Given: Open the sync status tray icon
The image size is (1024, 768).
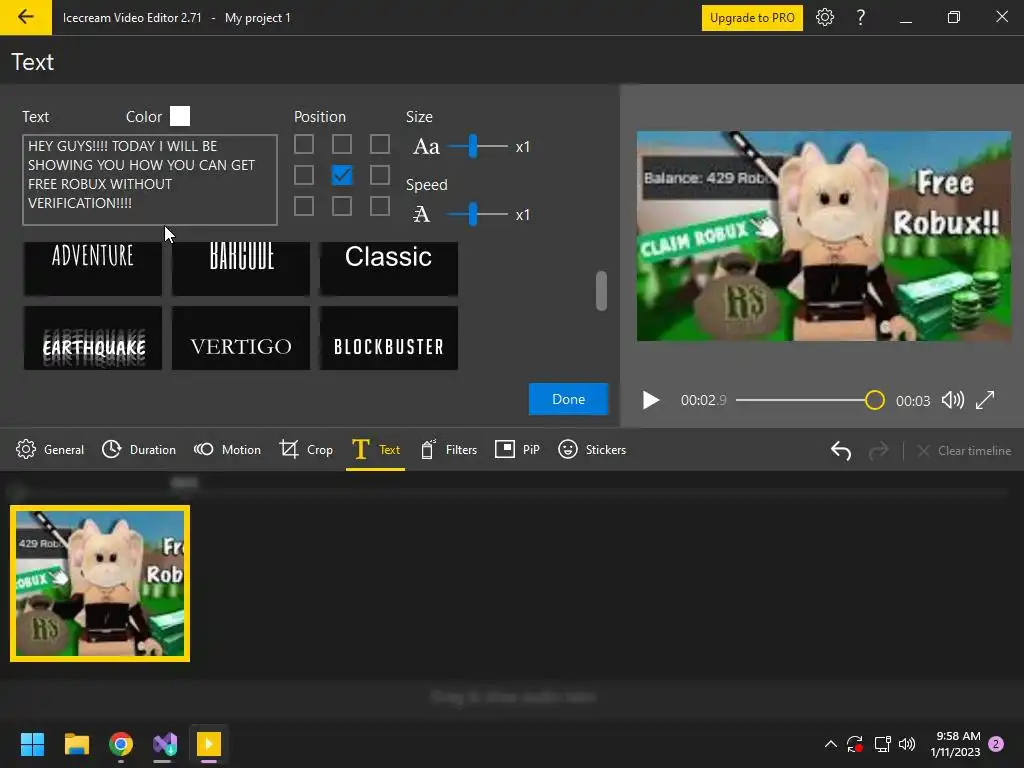Looking at the screenshot, I should (855, 744).
